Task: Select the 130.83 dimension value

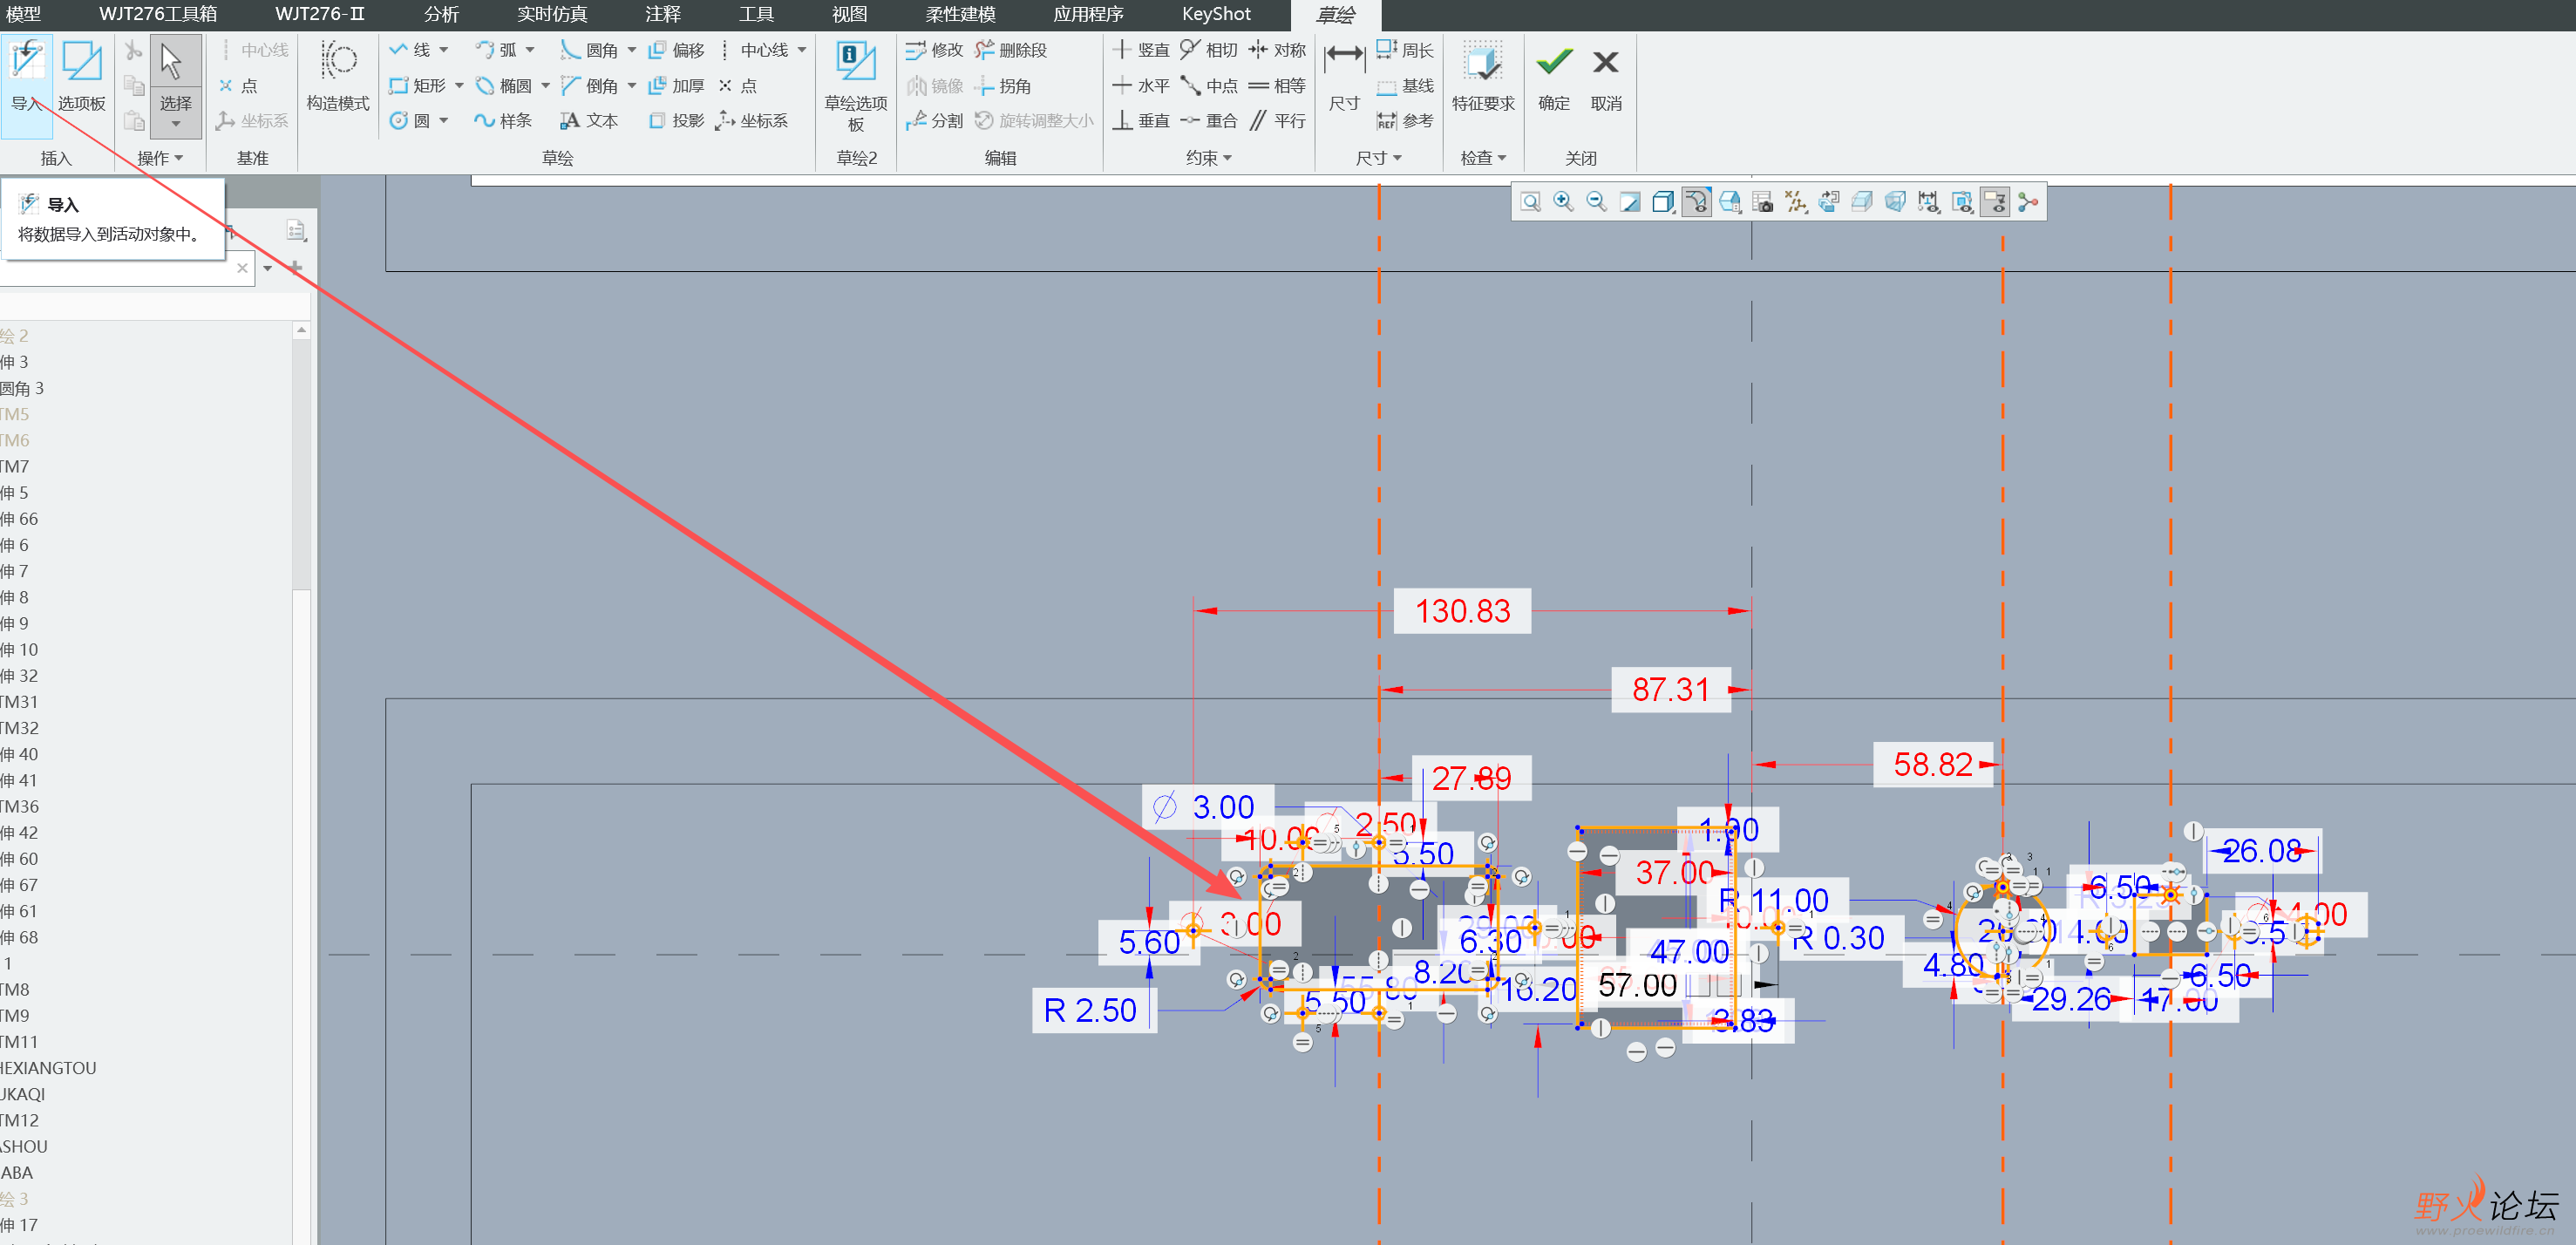Action: coord(1462,611)
